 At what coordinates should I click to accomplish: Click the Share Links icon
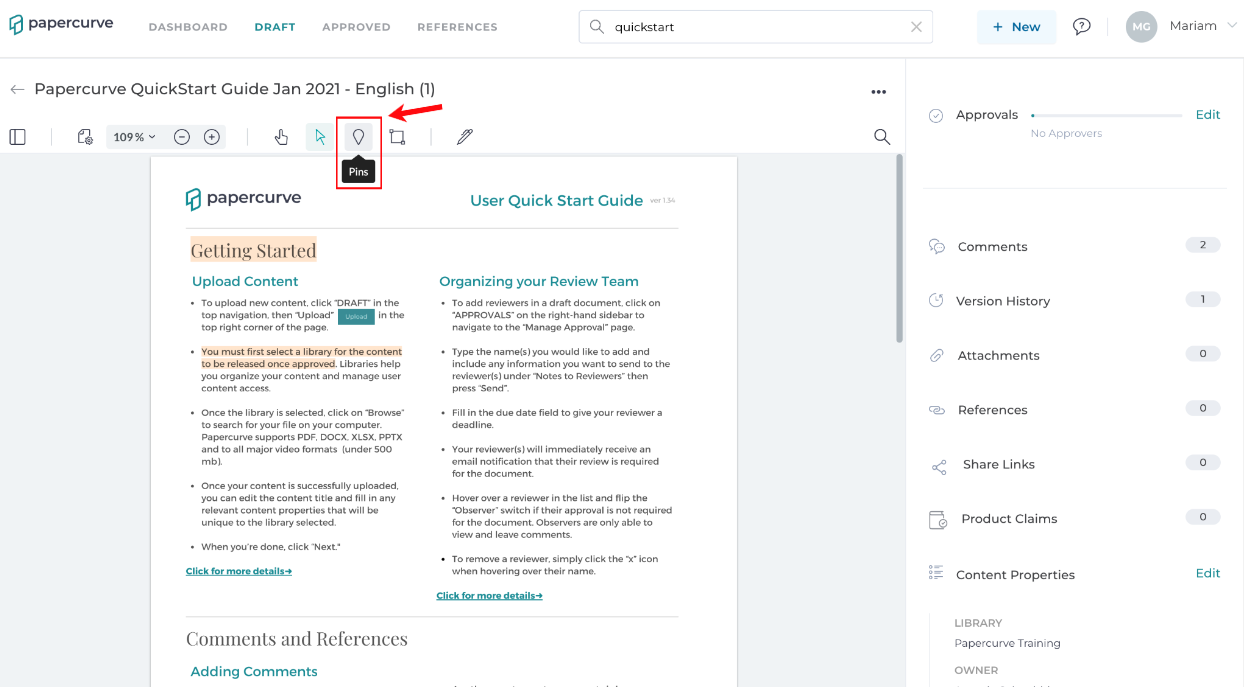tap(939, 467)
